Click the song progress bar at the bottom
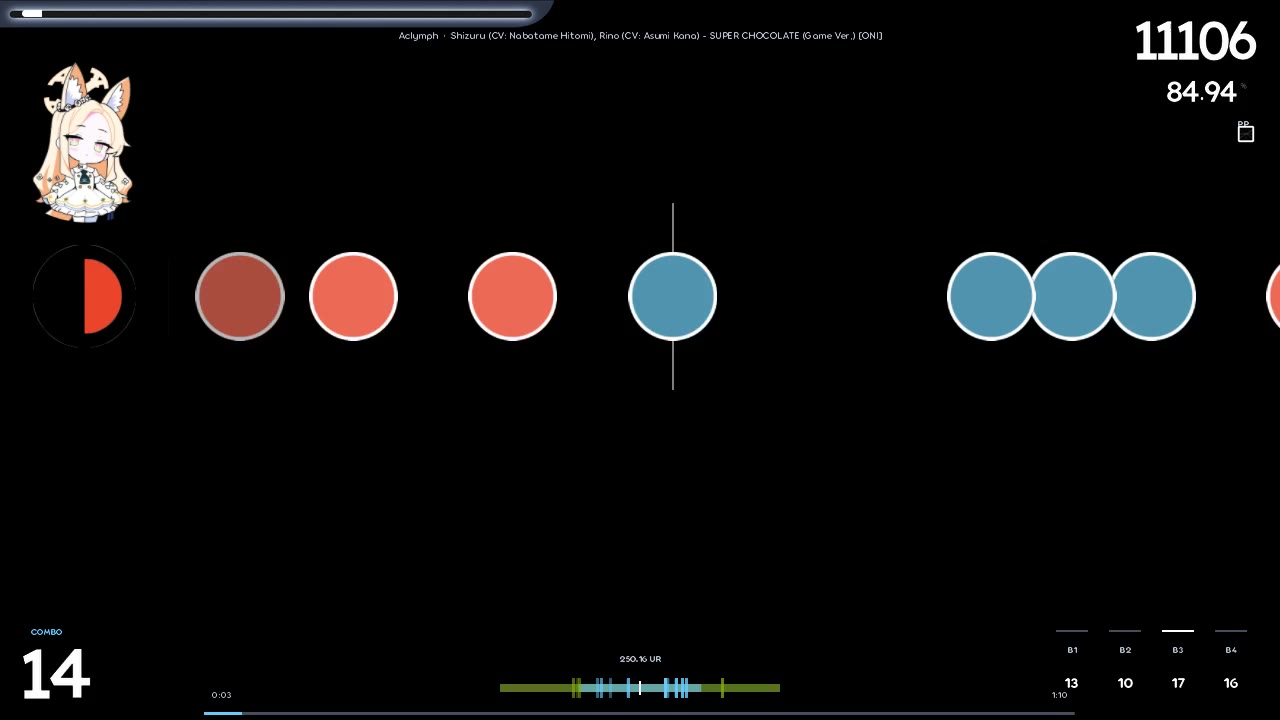The height and width of the screenshot is (720, 1280). (639, 713)
